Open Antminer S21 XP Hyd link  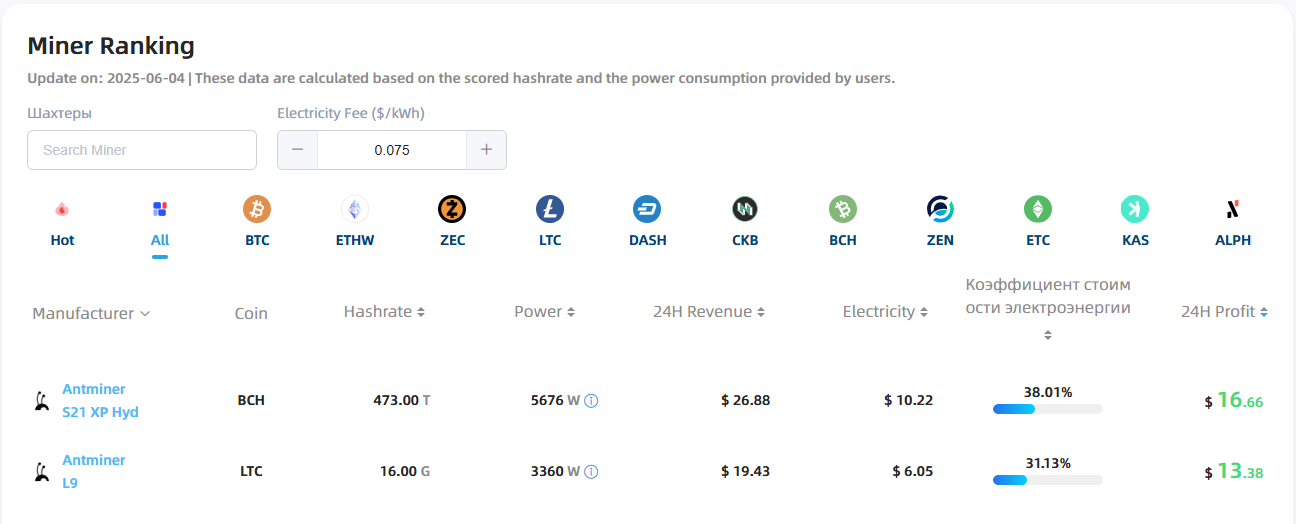(x=101, y=400)
